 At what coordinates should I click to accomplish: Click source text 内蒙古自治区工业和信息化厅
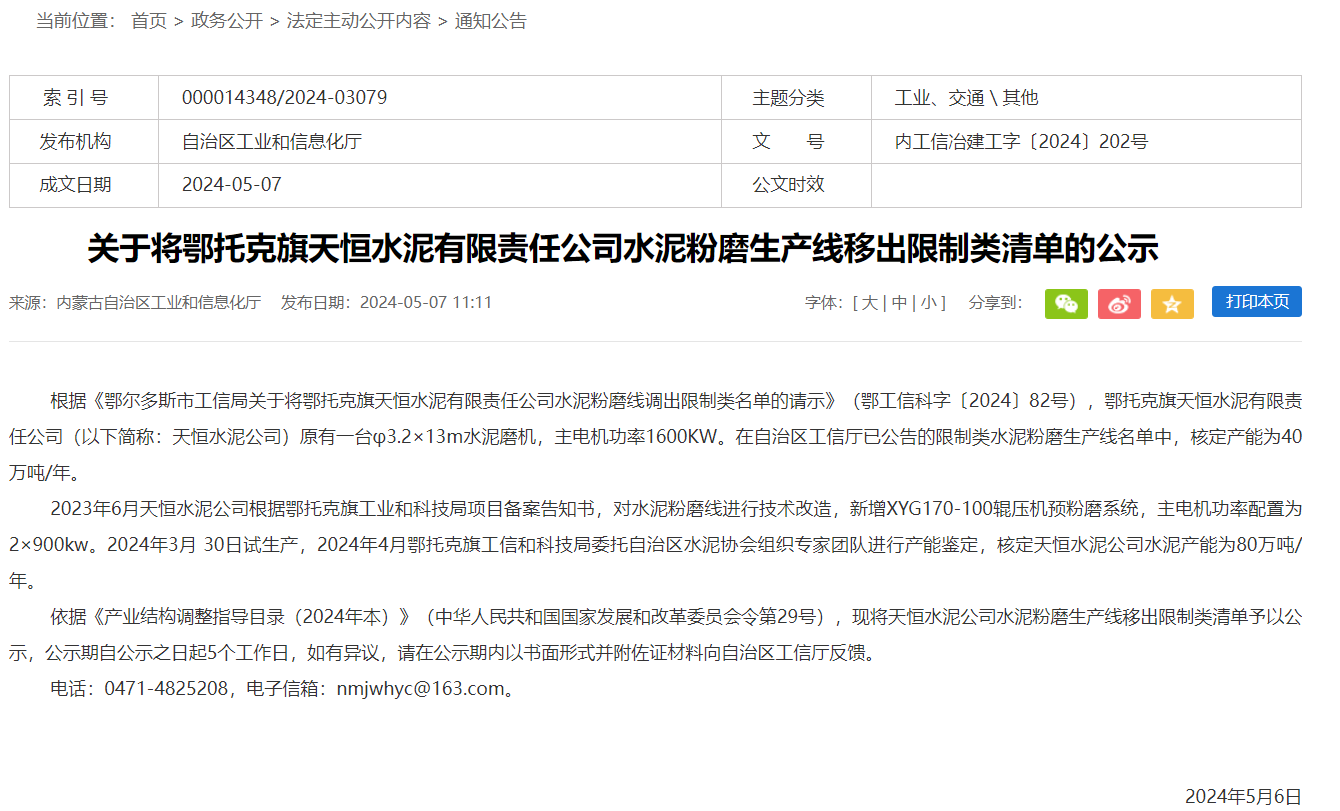pos(158,303)
